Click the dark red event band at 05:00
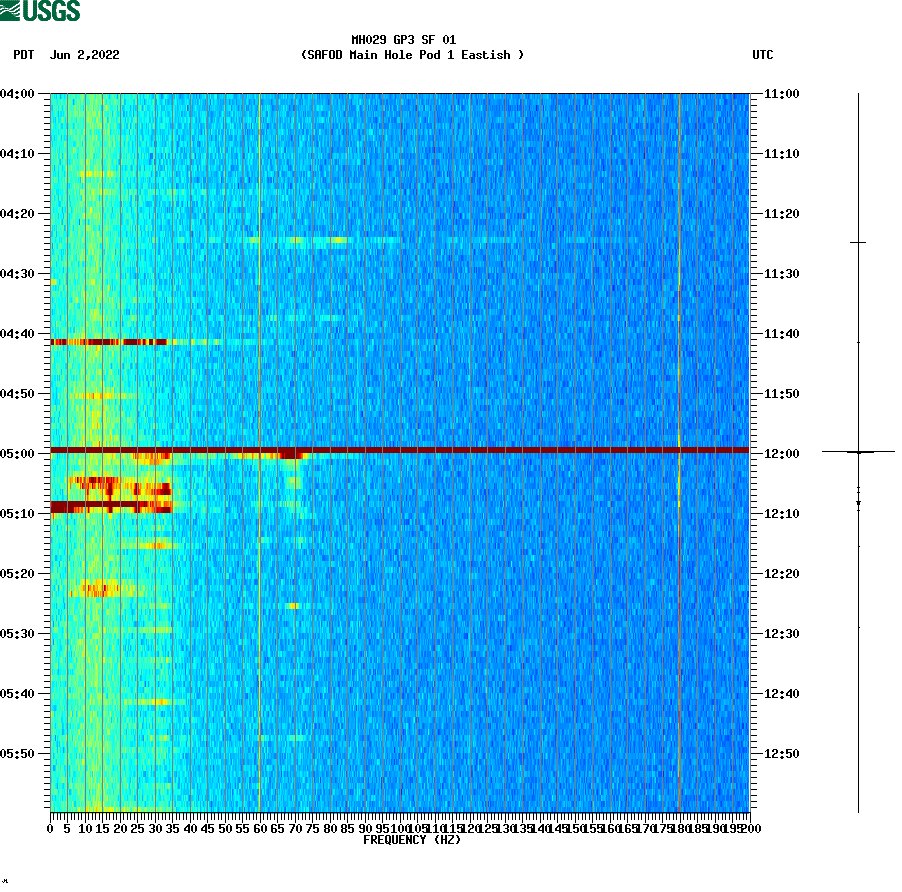The image size is (902, 892). (x=400, y=452)
